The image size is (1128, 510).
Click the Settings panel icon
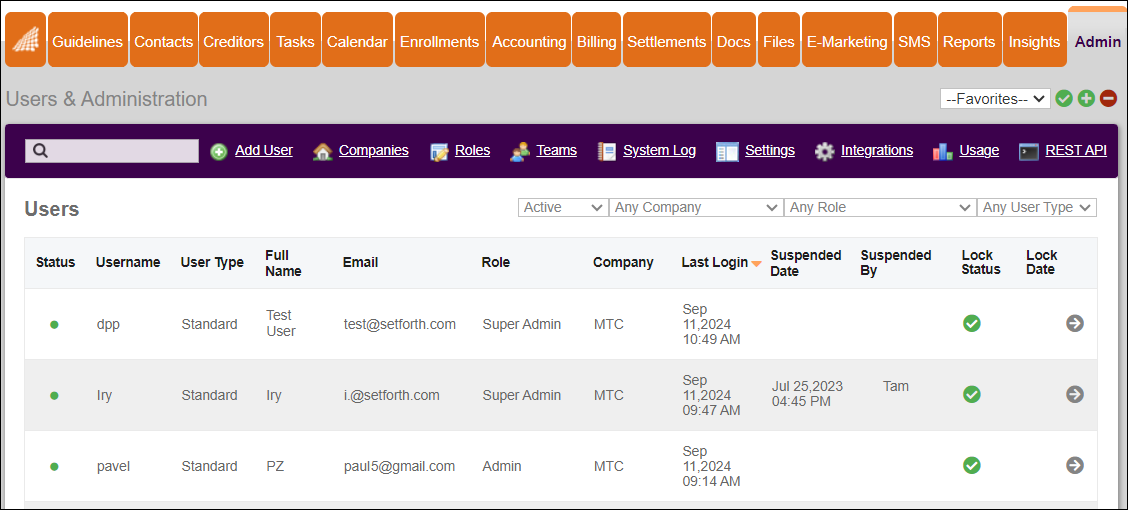[727, 152]
